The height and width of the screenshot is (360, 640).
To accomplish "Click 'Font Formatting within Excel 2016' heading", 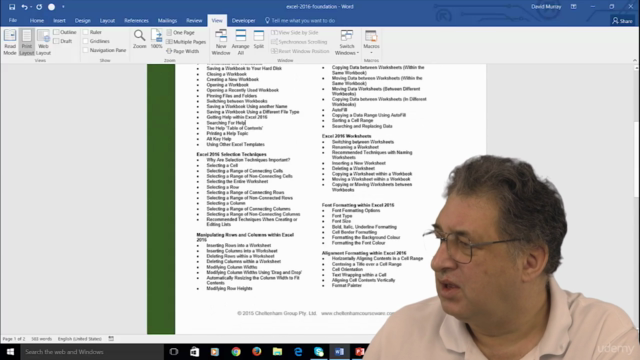I will pyautogui.click(x=358, y=205).
